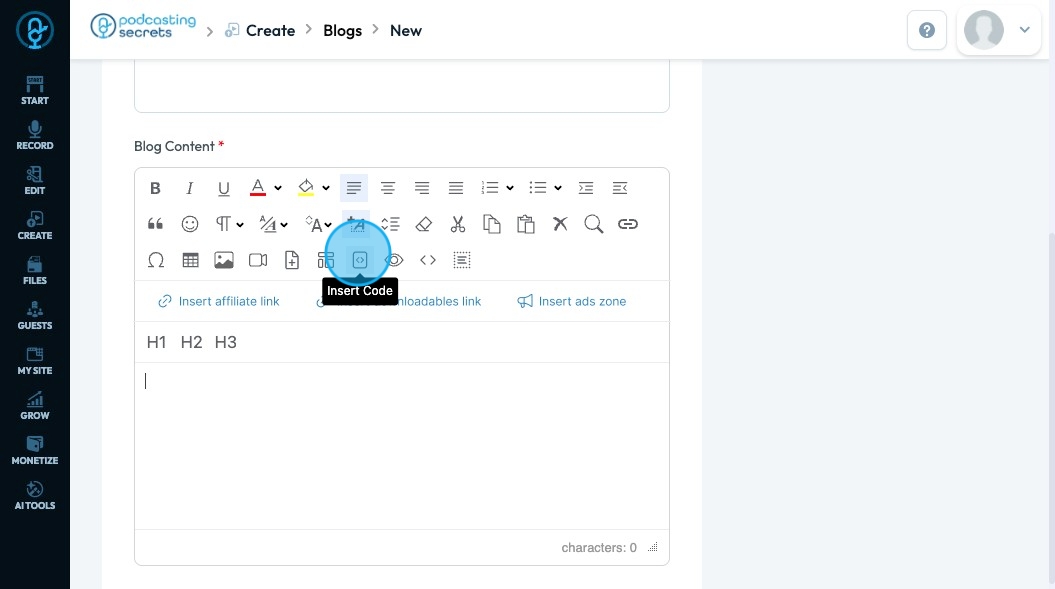Align text right

click(x=422, y=188)
